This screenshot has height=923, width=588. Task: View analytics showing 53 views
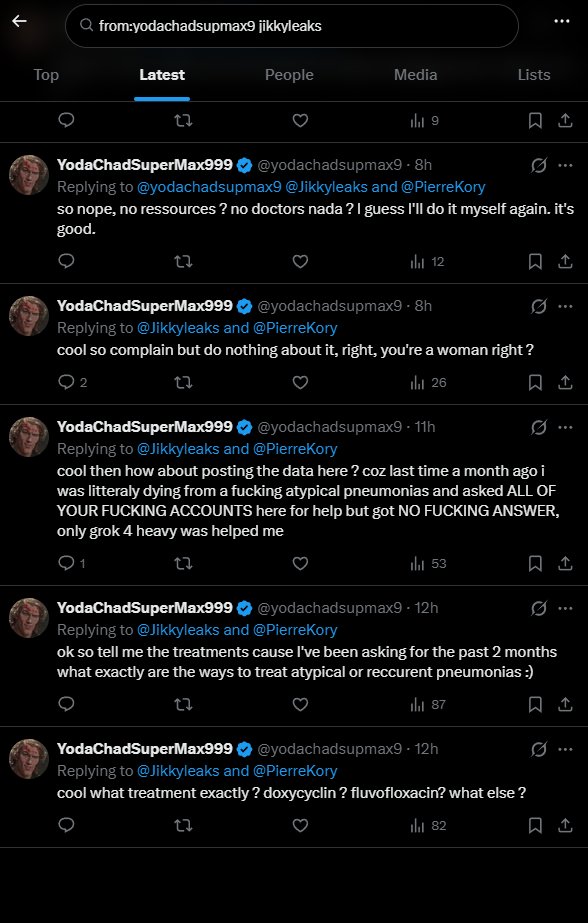click(428, 563)
